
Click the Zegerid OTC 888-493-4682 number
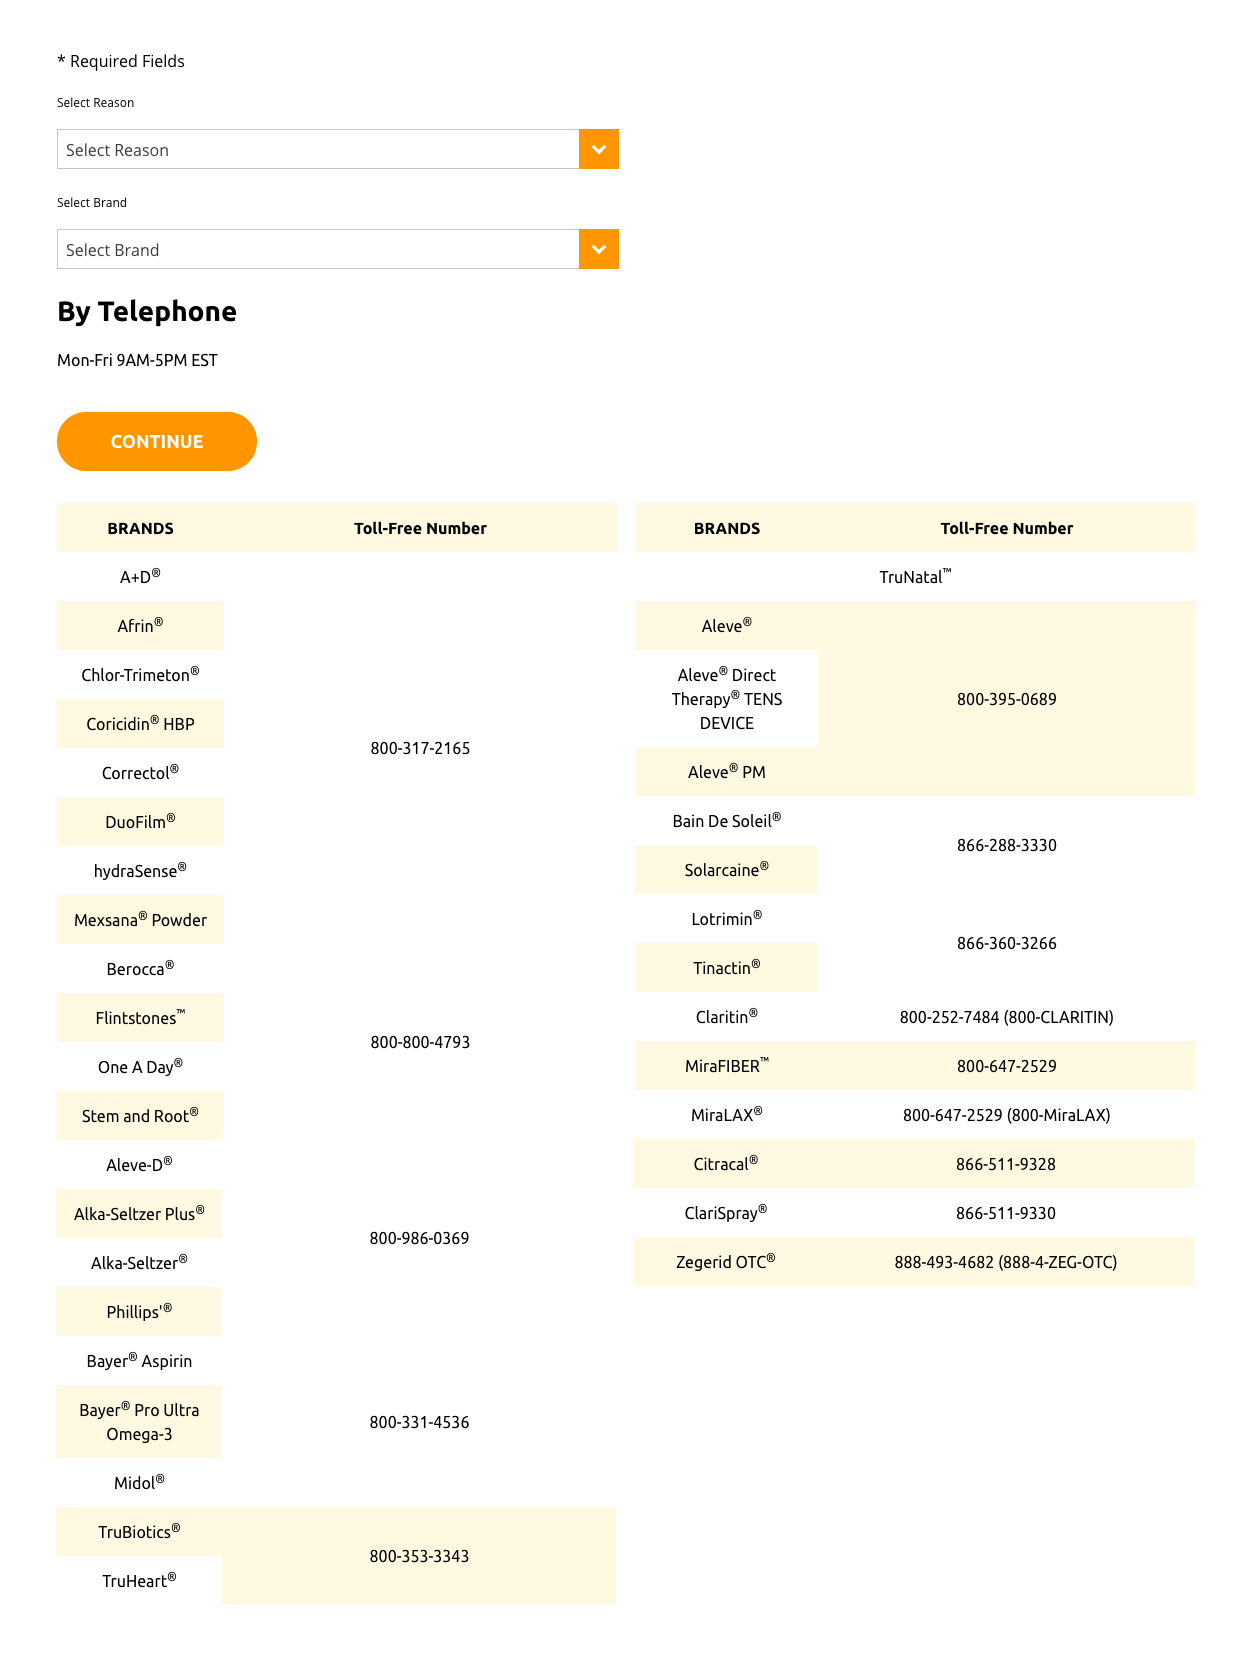coord(1005,1262)
